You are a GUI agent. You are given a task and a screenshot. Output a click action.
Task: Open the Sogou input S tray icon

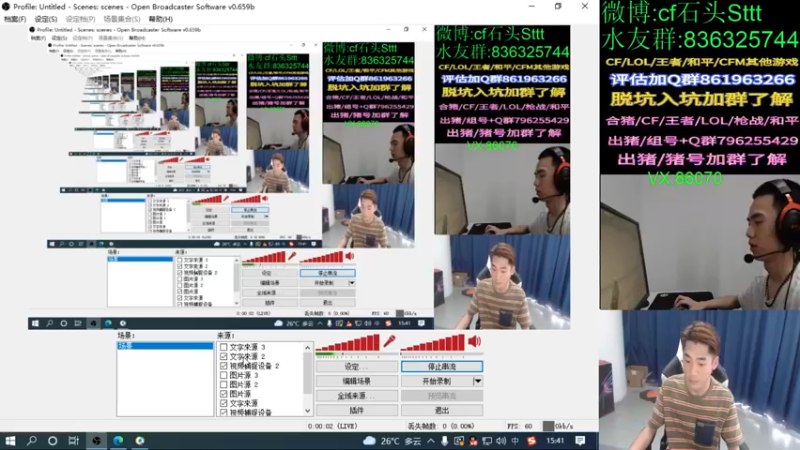[x=531, y=441]
